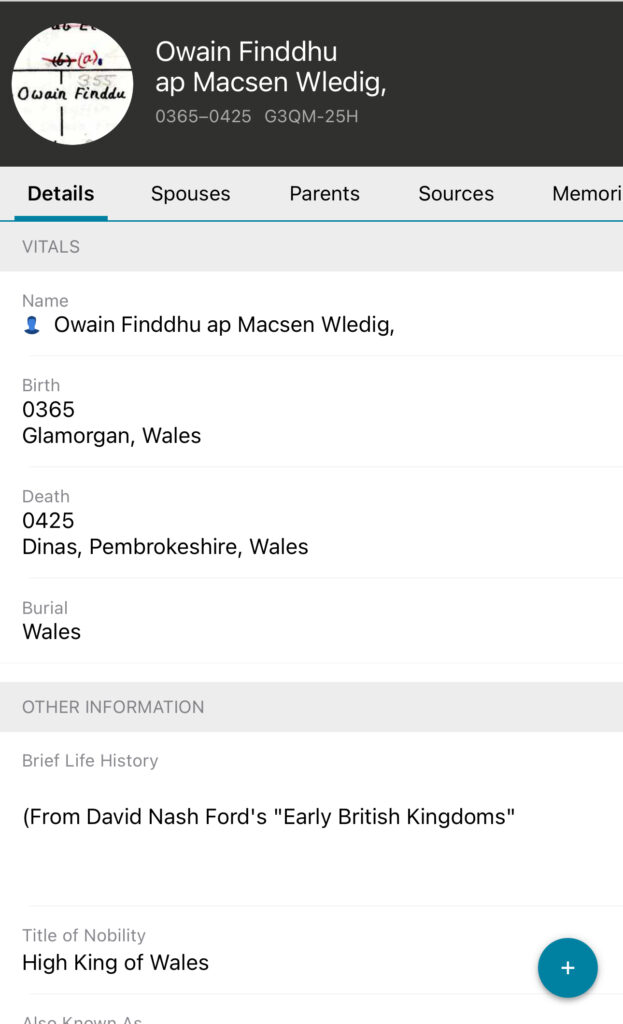The height and width of the screenshot is (1024, 623).
Task: Open the Birth 0365 Glamorgan entry
Action: coord(112,422)
